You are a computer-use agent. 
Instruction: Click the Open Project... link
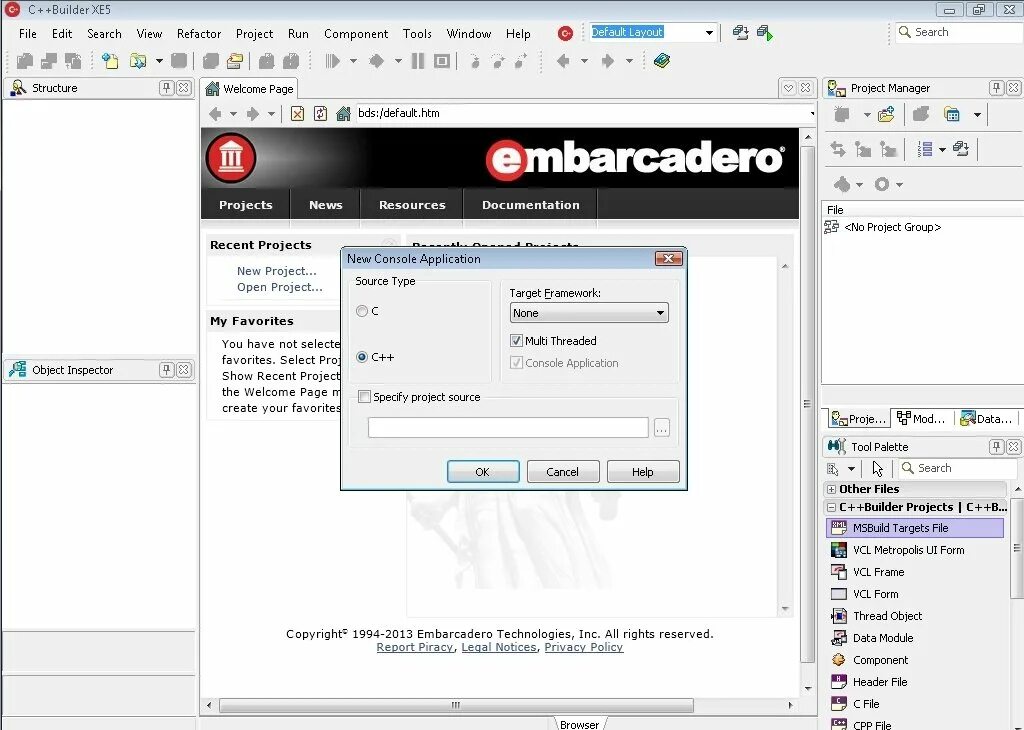click(x=280, y=287)
